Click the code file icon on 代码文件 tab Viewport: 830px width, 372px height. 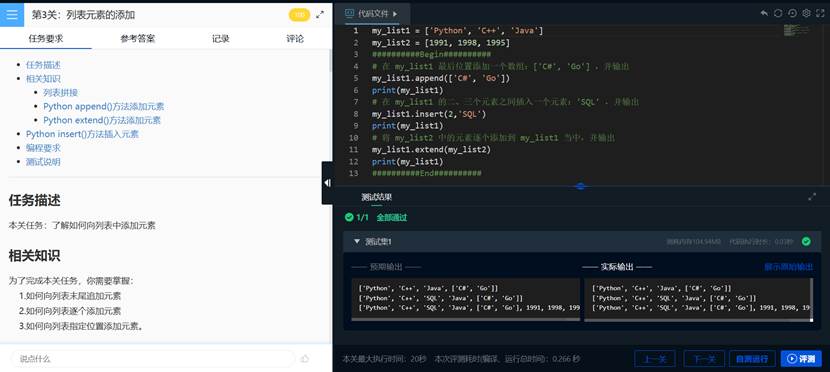pos(349,13)
